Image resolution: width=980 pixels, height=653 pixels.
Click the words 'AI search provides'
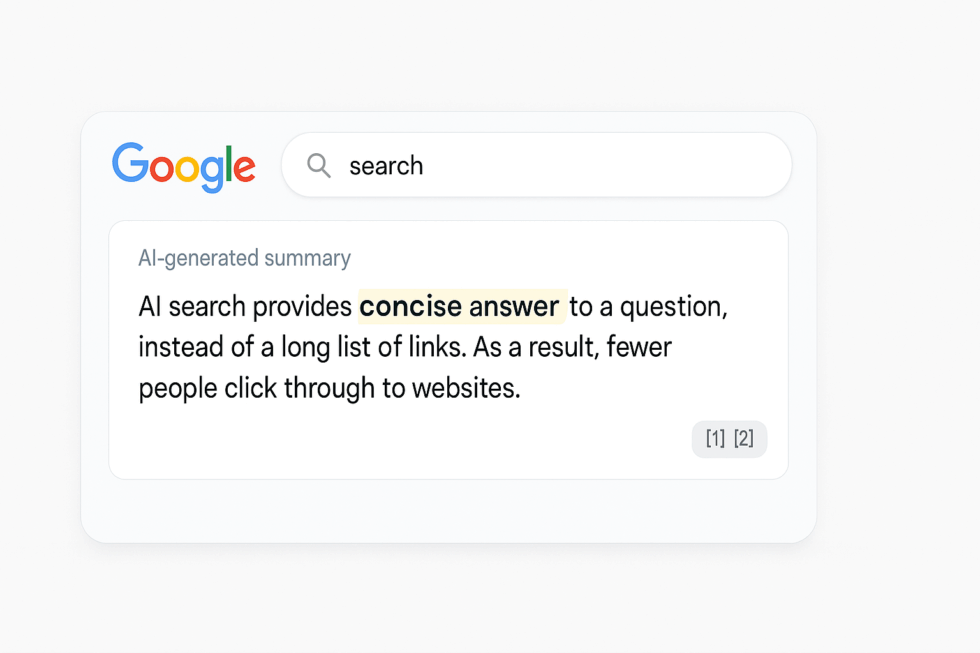point(245,306)
